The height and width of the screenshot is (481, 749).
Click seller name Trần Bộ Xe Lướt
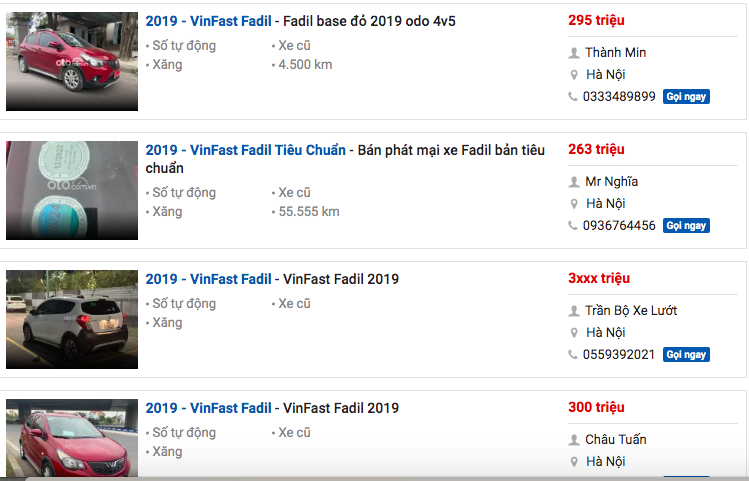point(631,311)
